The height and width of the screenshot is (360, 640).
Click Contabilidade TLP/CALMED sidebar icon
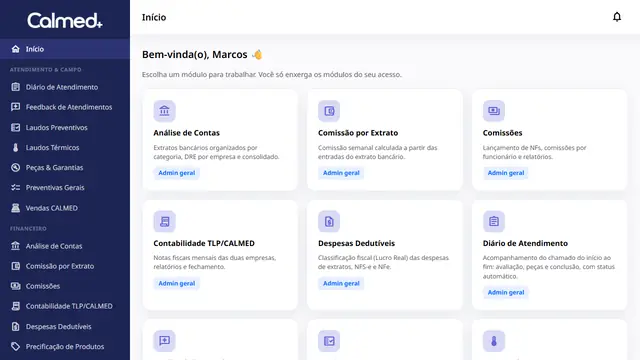click(x=16, y=306)
